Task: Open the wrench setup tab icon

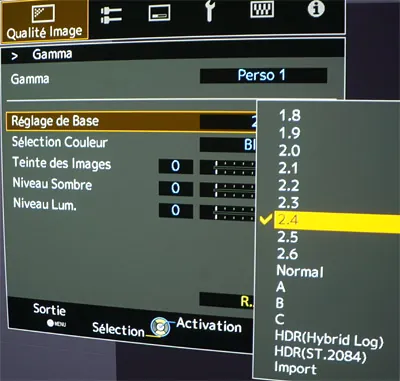Action: (209, 11)
